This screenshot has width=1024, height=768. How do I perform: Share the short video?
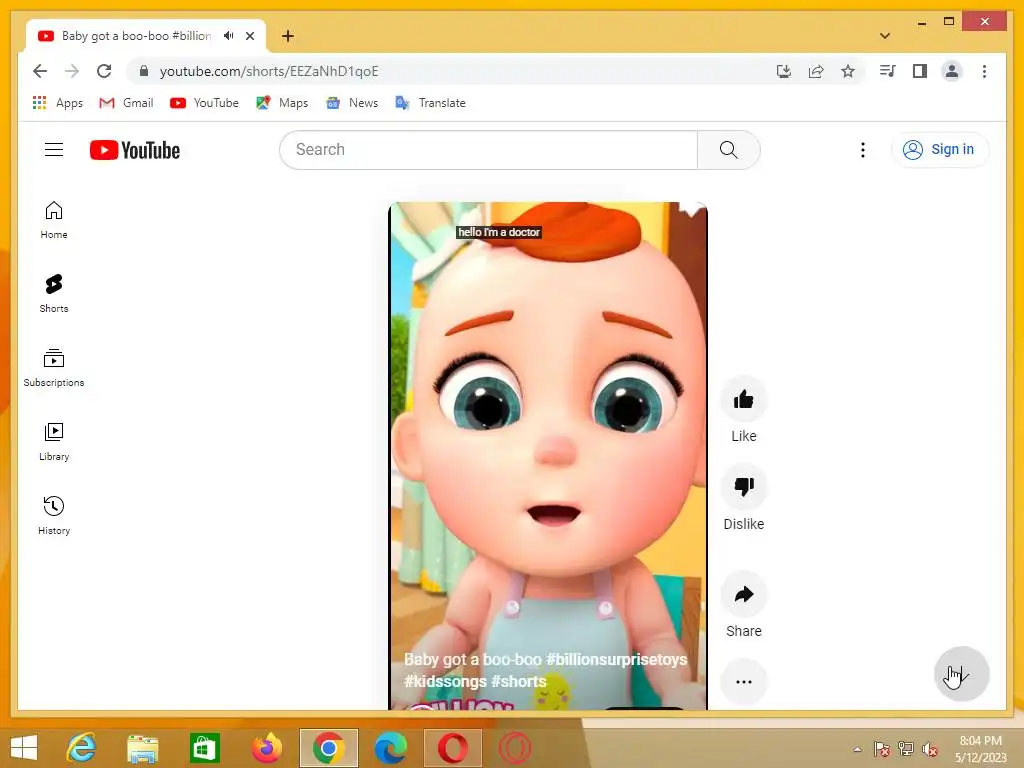click(744, 594)
